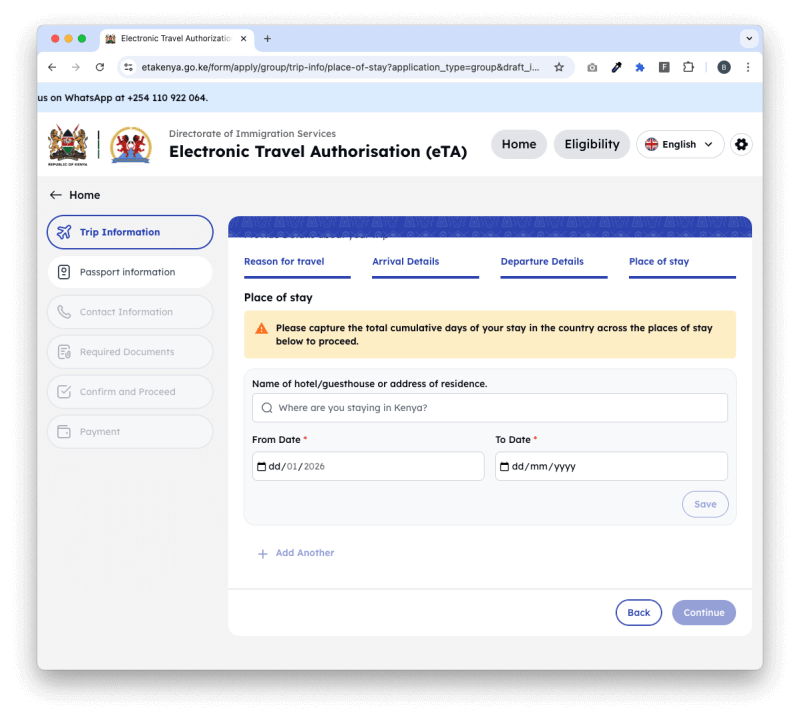The width and height of the screenshot is (800, 719).
Task: Expand the tab search dropdown arrow
Action: tap(749, 39)
